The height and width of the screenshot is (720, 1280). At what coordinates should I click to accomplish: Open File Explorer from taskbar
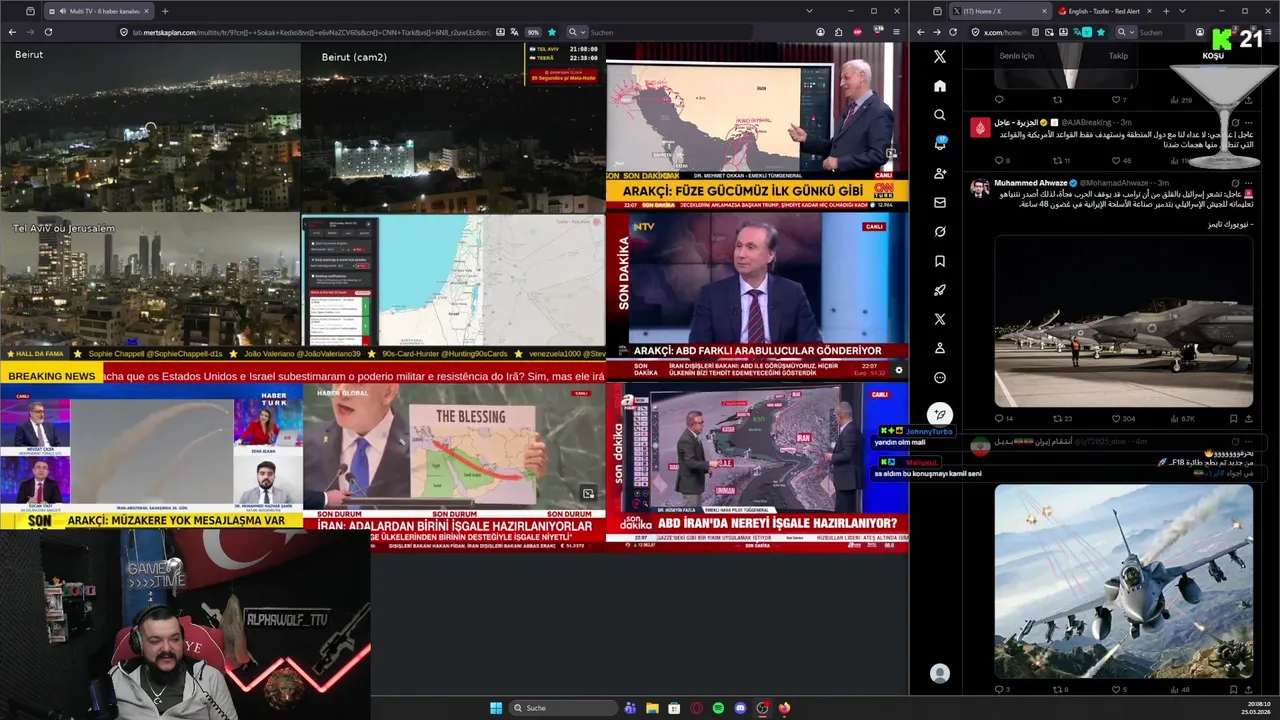click(x=652, y=708)
